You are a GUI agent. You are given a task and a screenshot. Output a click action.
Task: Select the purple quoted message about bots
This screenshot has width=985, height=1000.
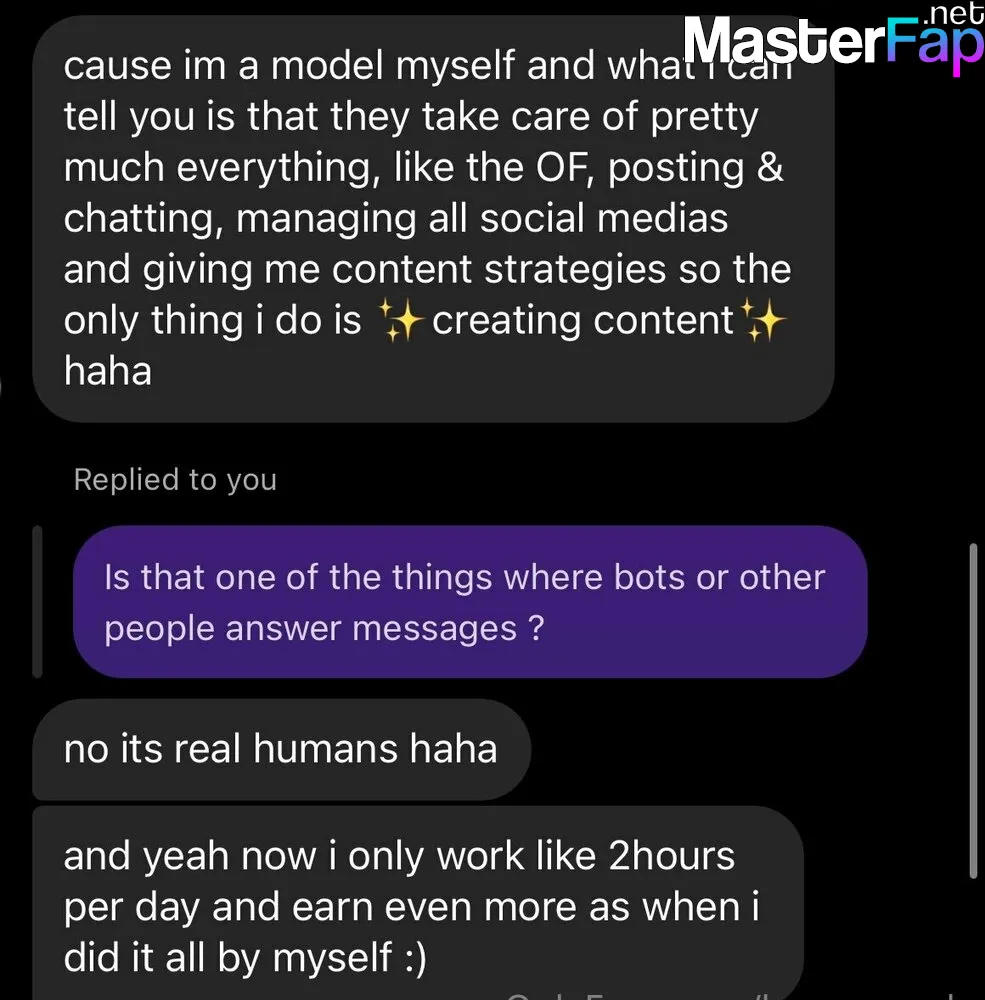coord(470,601)
